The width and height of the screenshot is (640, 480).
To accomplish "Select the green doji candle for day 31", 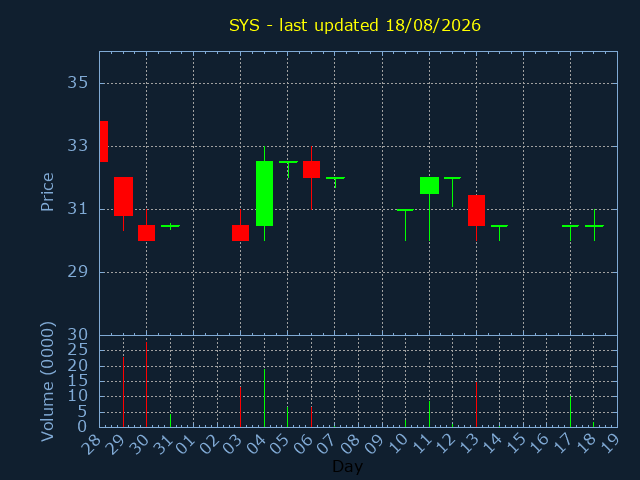I will [170, 226].
